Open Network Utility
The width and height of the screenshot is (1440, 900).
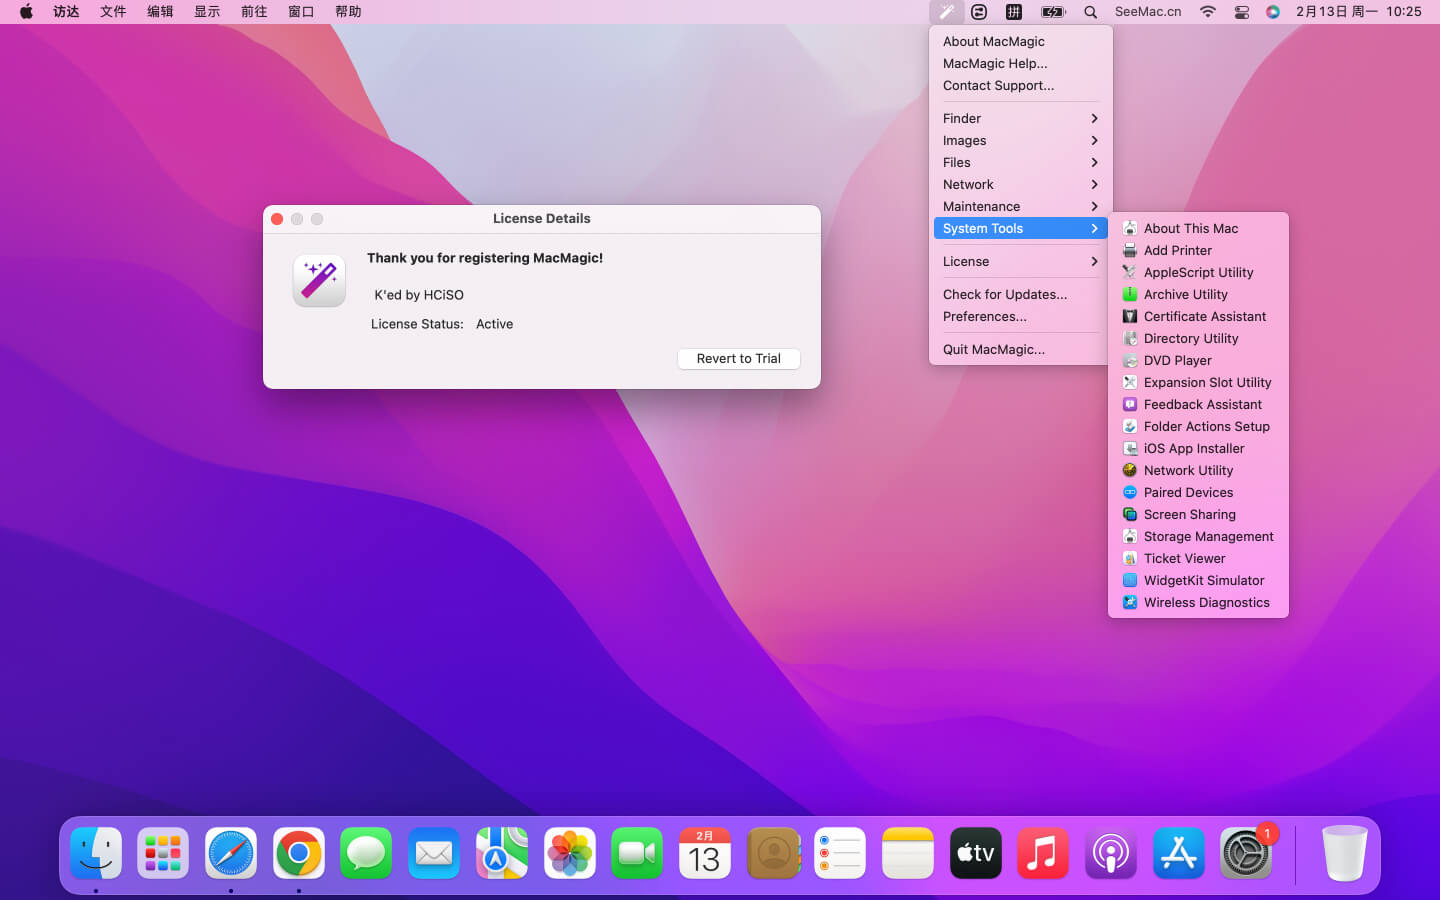[x=1198, y=470]
